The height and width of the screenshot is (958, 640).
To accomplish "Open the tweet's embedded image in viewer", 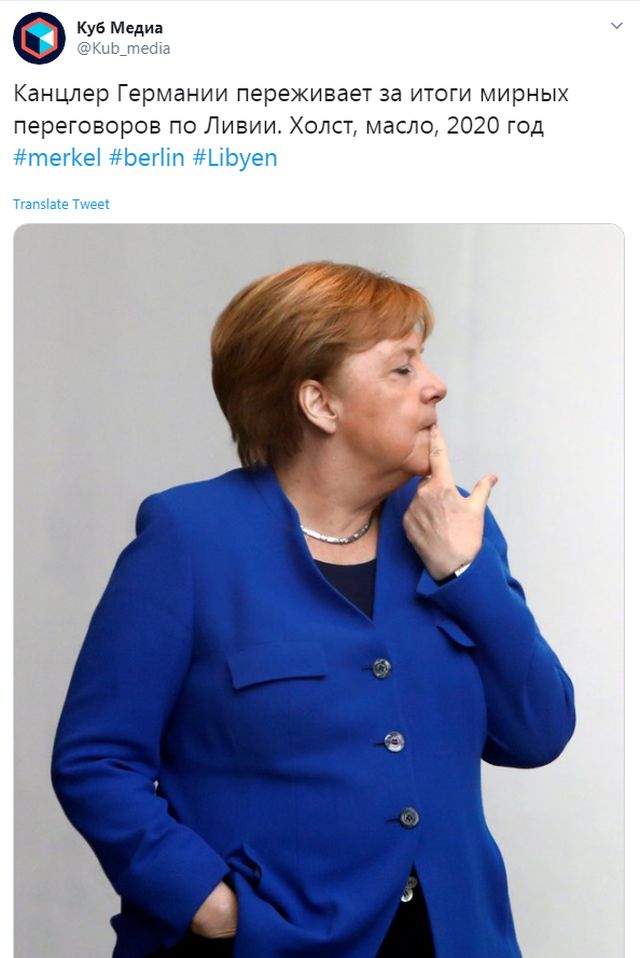I will pos(319,590).
